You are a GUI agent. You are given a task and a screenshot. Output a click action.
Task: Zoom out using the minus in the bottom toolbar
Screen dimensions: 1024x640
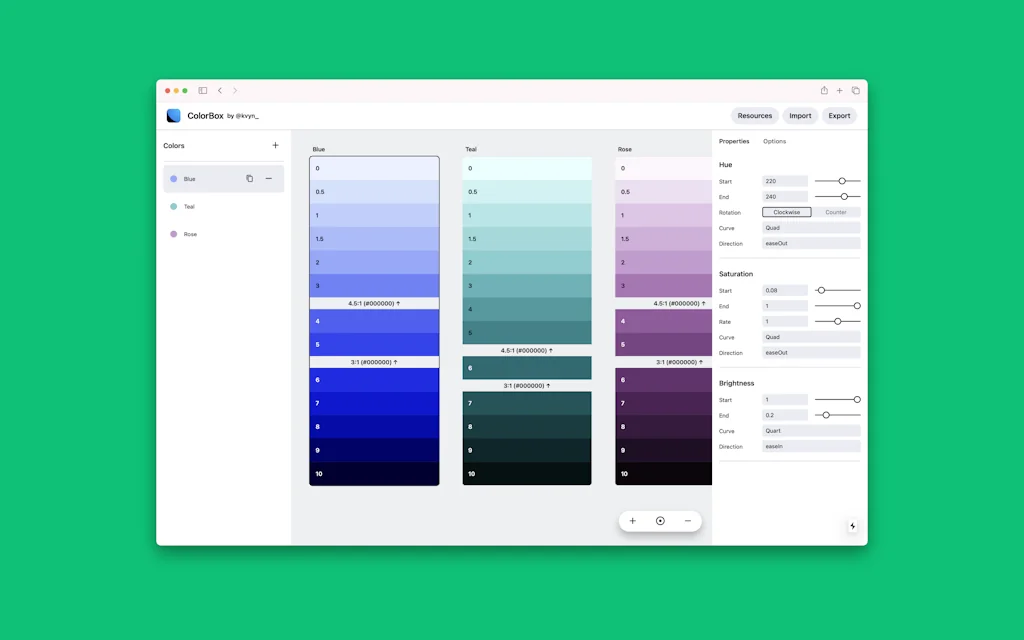(687, 520)
